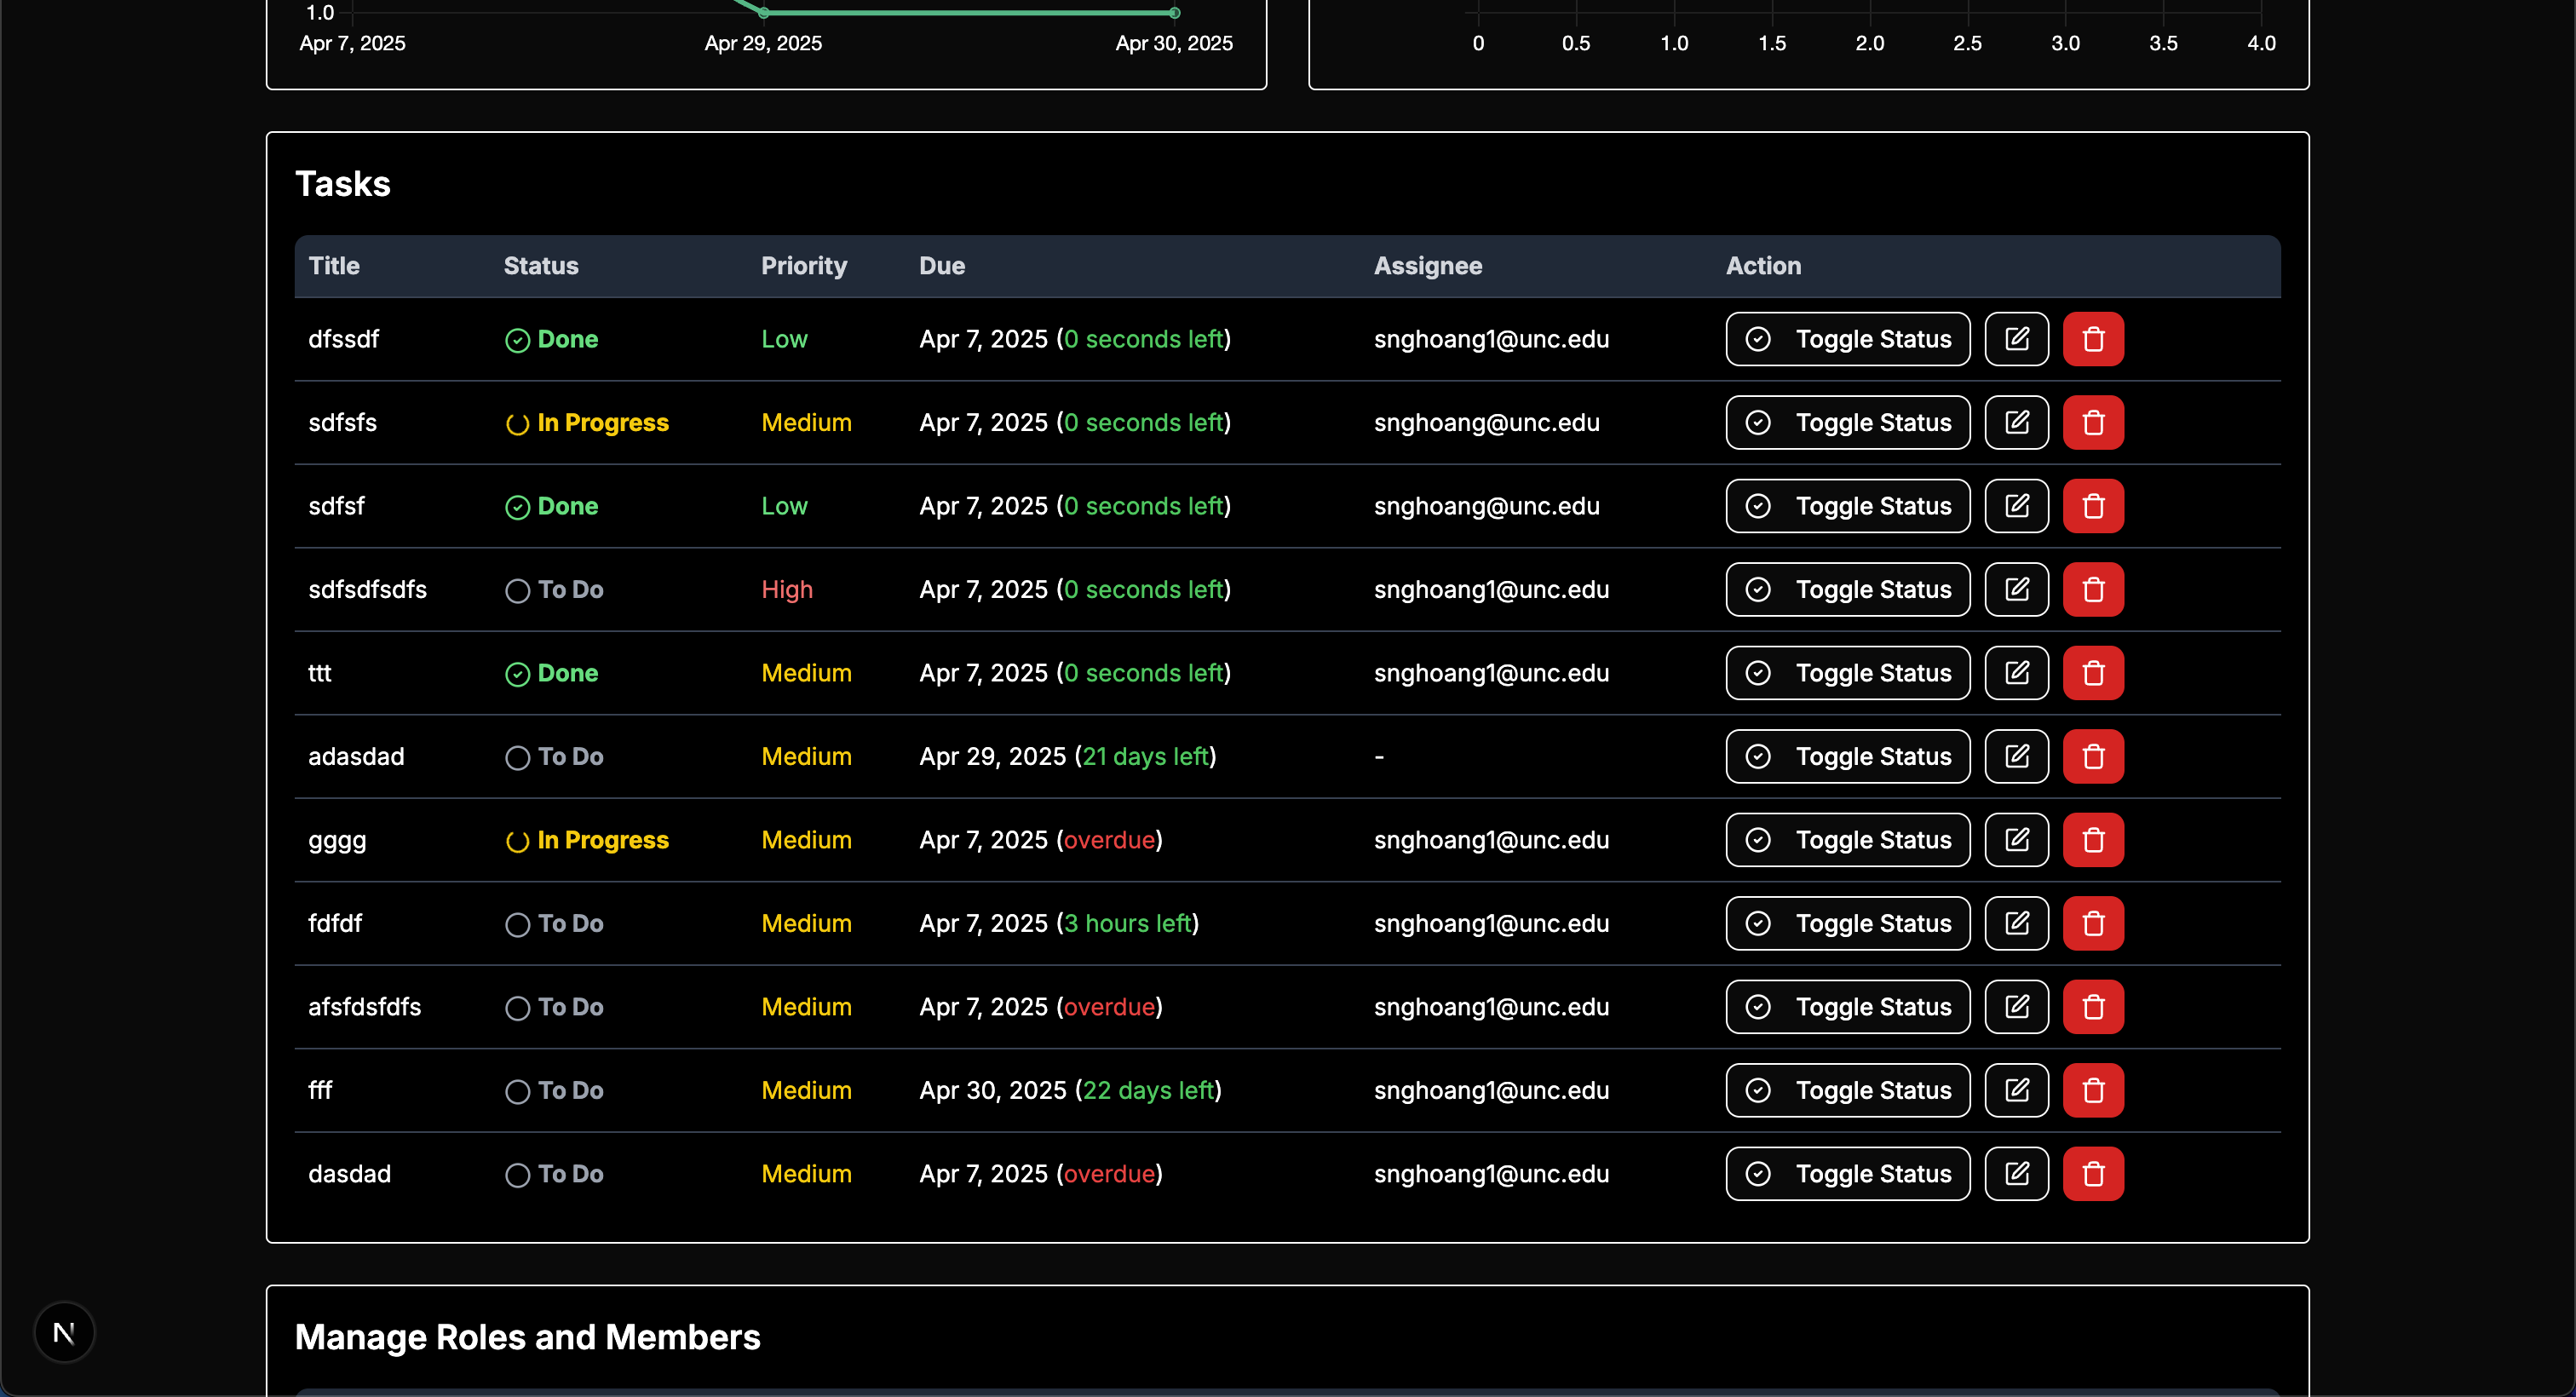Click Manage Roles and Members heading
Viewport: 2576px width, 1397px height.
coord(528,1337)
